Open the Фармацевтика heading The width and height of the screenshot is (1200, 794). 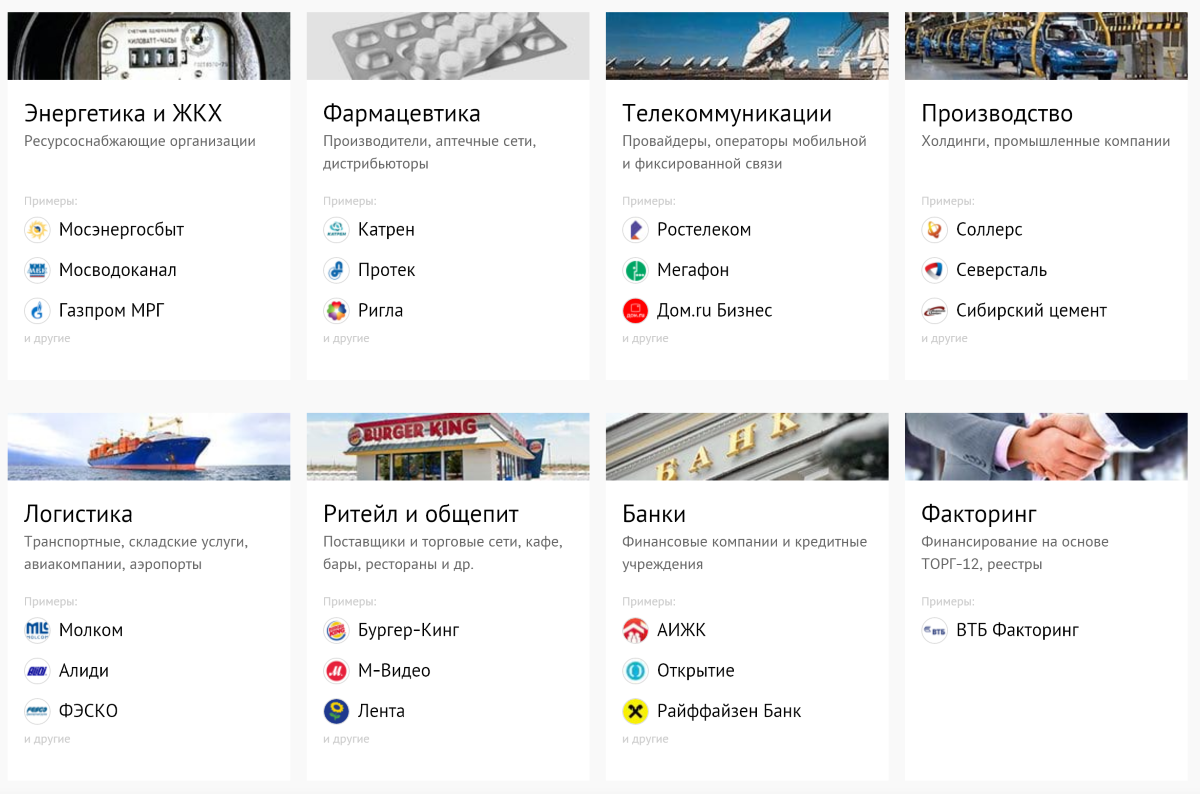(402, 113)
